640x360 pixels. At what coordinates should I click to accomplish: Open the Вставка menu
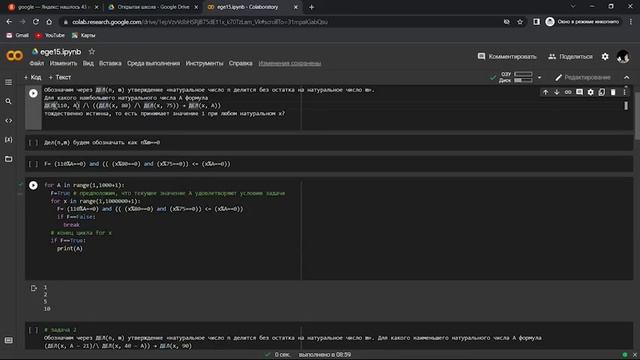point(110,63)
